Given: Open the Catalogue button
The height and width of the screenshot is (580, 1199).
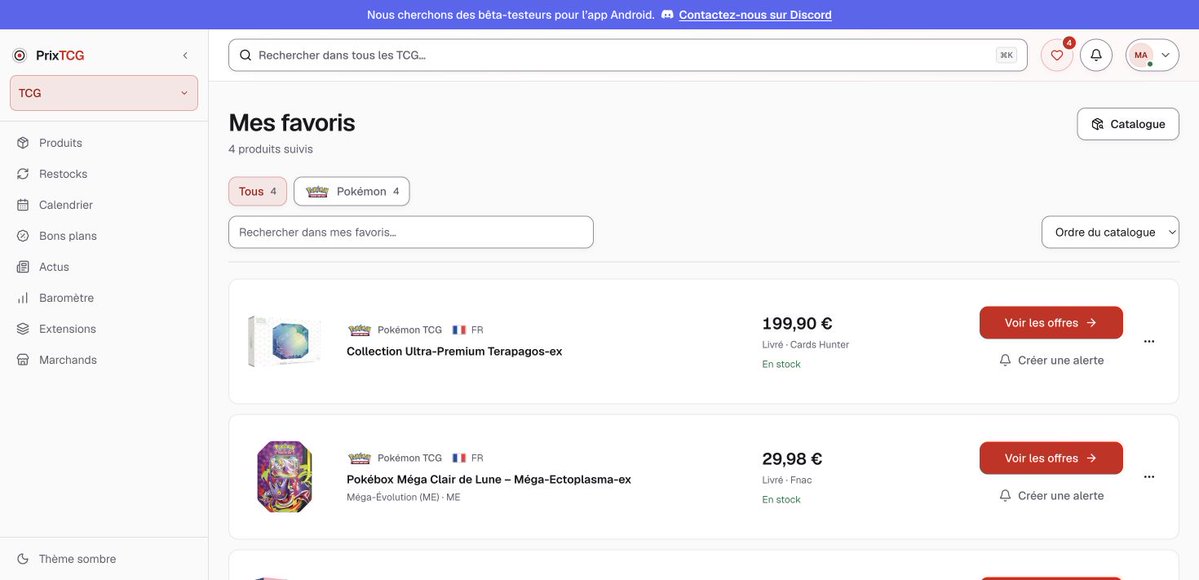Looking at the screenshot, I should coord(1128,124).
